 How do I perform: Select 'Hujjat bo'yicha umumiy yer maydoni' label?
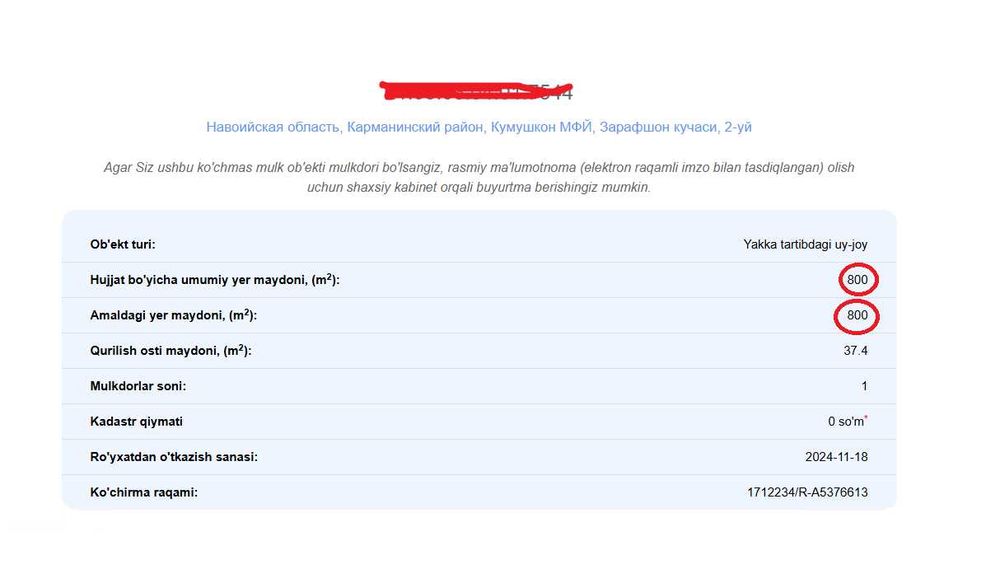pyautogui.click(x=215, y=280)
